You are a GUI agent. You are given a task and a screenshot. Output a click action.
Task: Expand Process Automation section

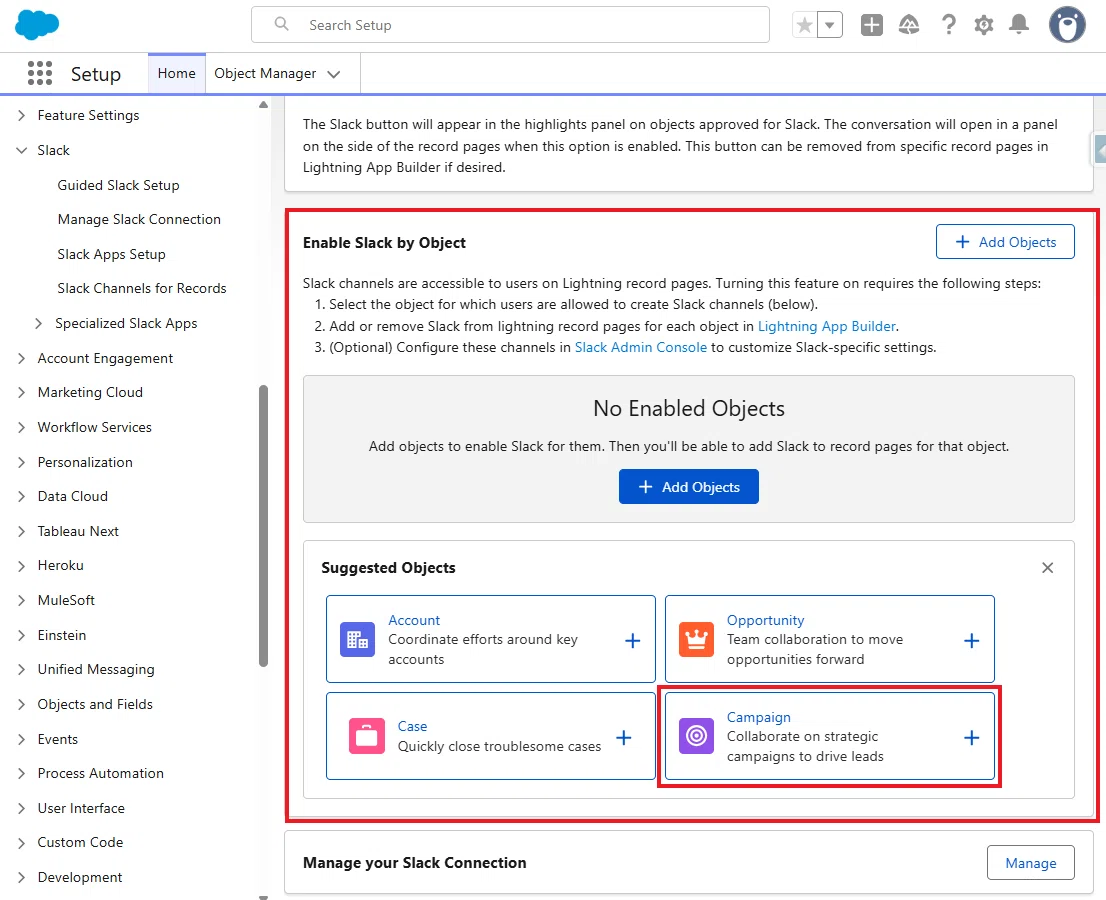[x=22, y=774]
